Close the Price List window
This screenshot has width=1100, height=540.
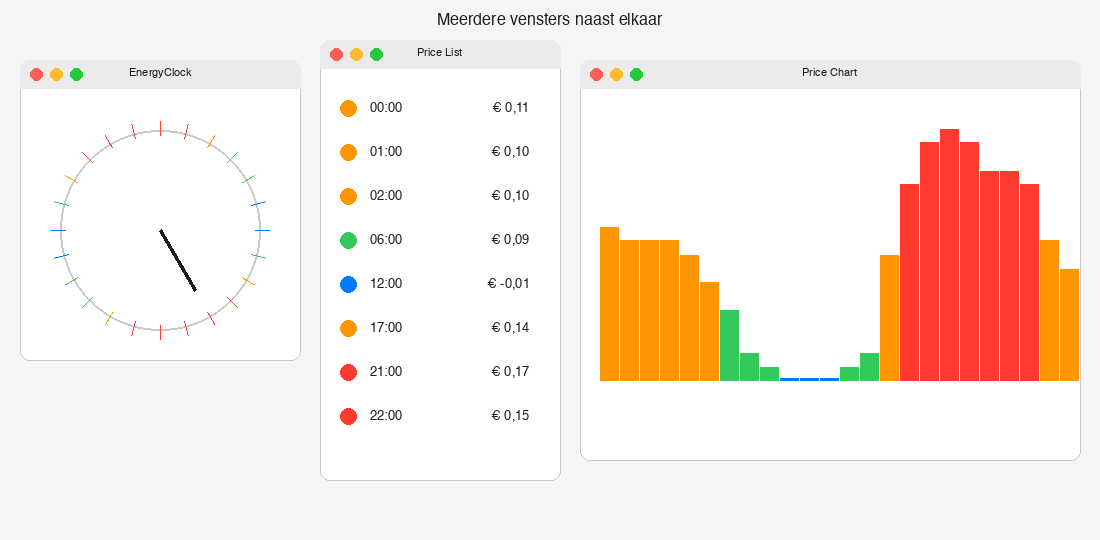click(x=336, y=54)
